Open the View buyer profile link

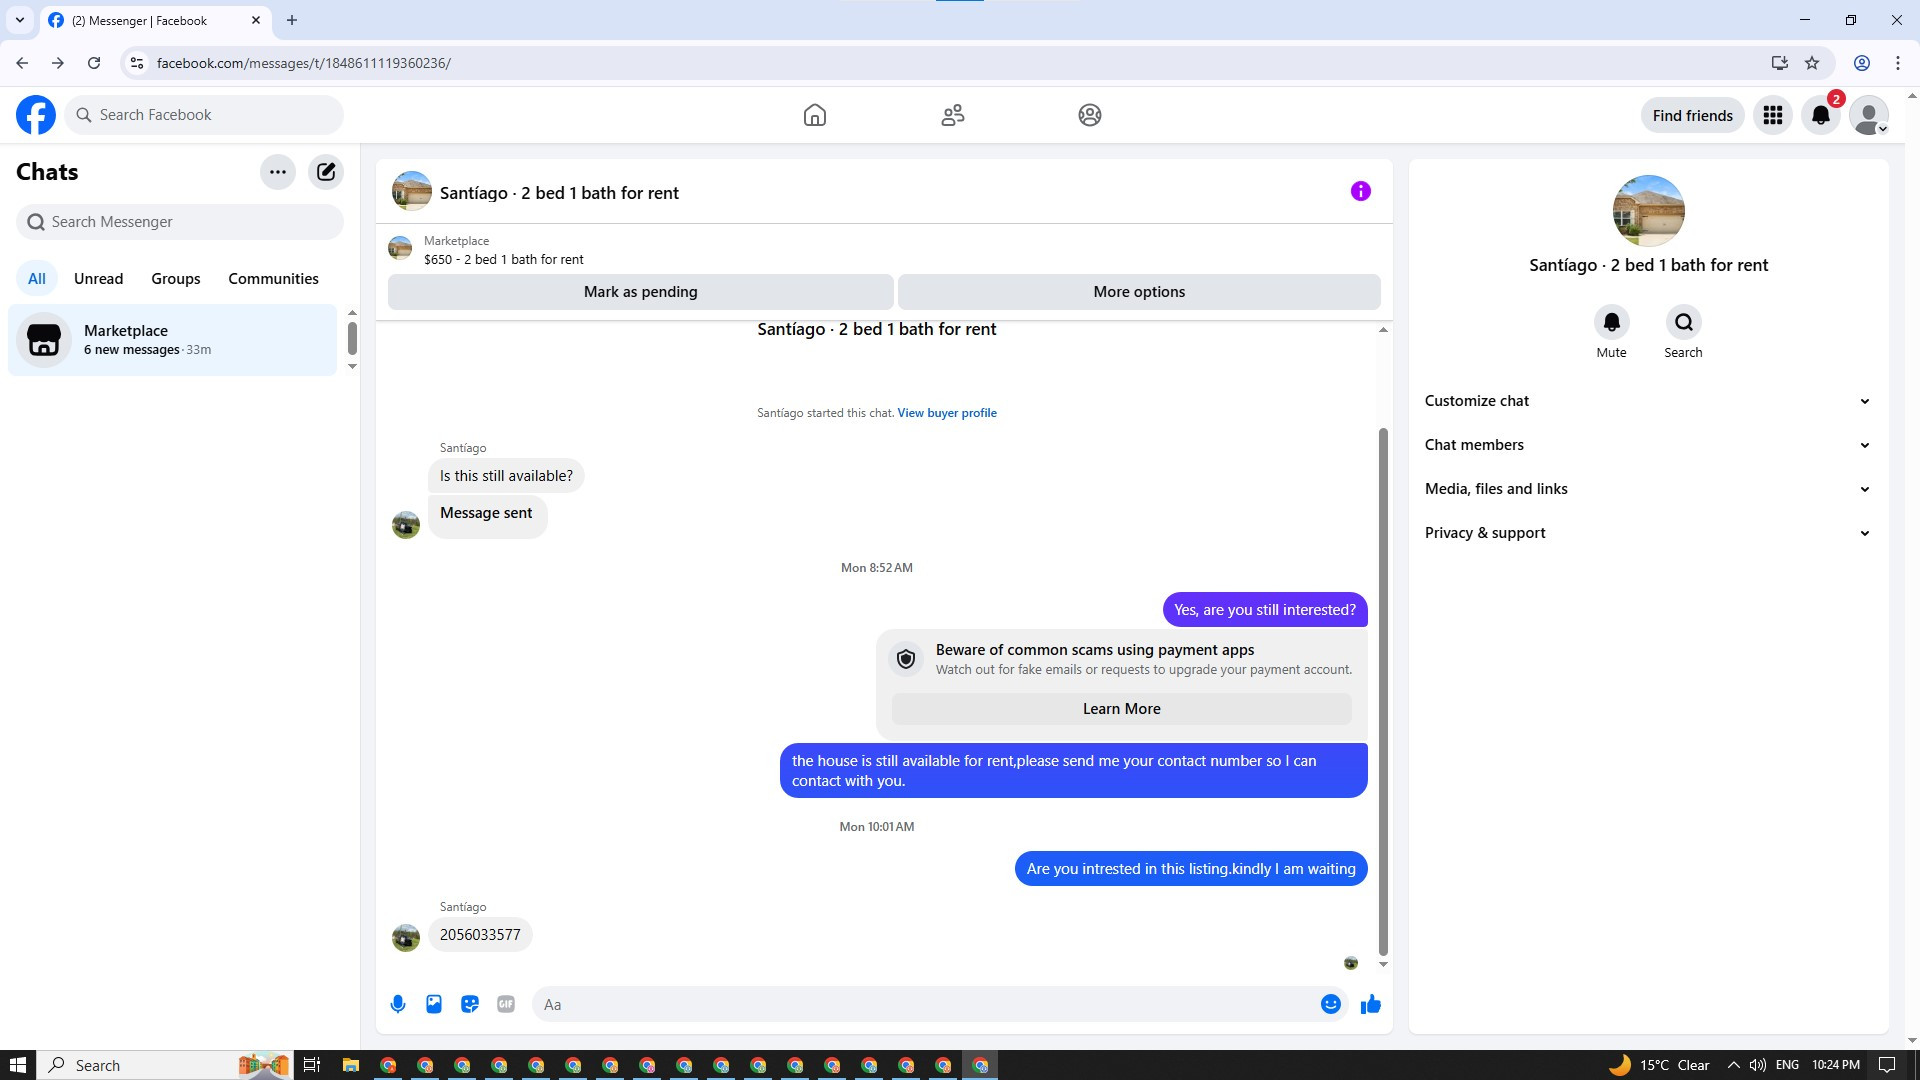(947, 413)
